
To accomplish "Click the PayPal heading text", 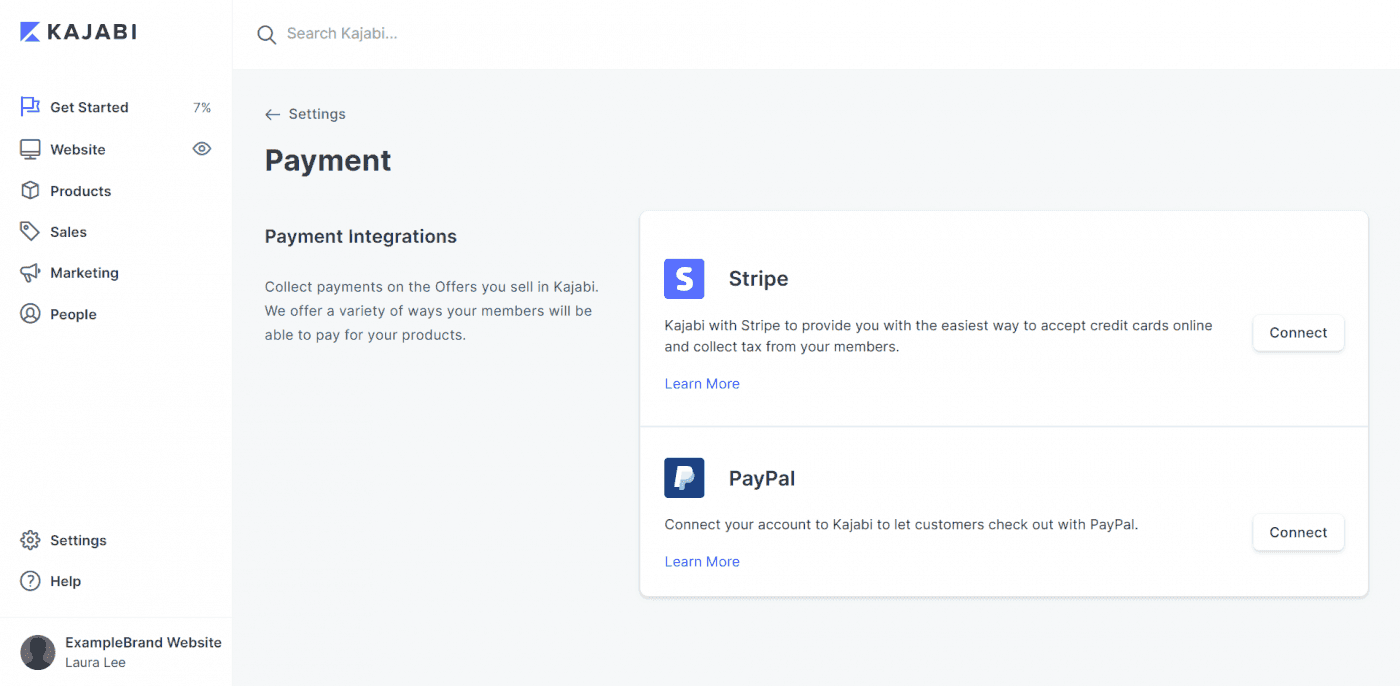I will point(762,478).
